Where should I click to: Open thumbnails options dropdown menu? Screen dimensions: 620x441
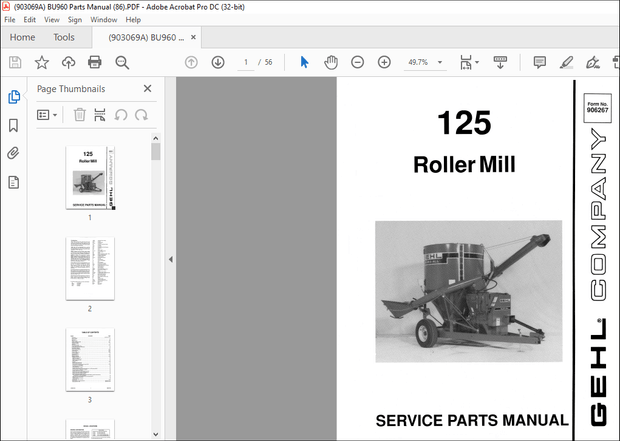pos(47,115)
